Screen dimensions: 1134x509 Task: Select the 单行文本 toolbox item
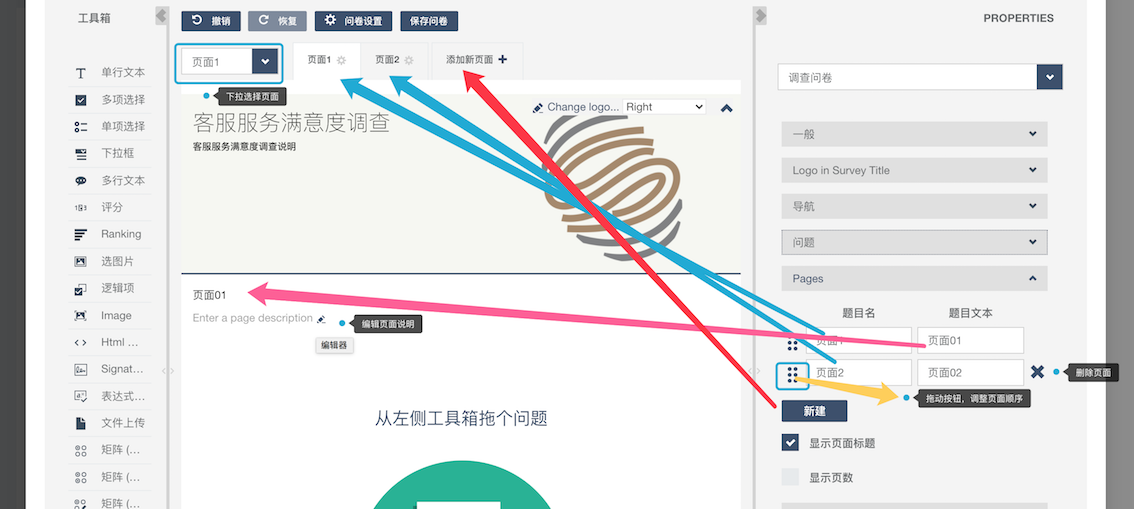tap(110, 73)
